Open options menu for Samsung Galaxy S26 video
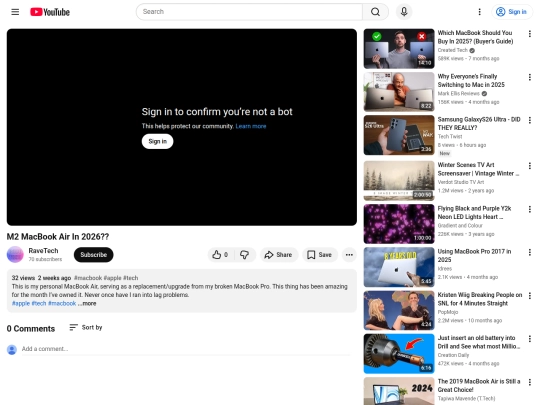 tap(530, 120)
